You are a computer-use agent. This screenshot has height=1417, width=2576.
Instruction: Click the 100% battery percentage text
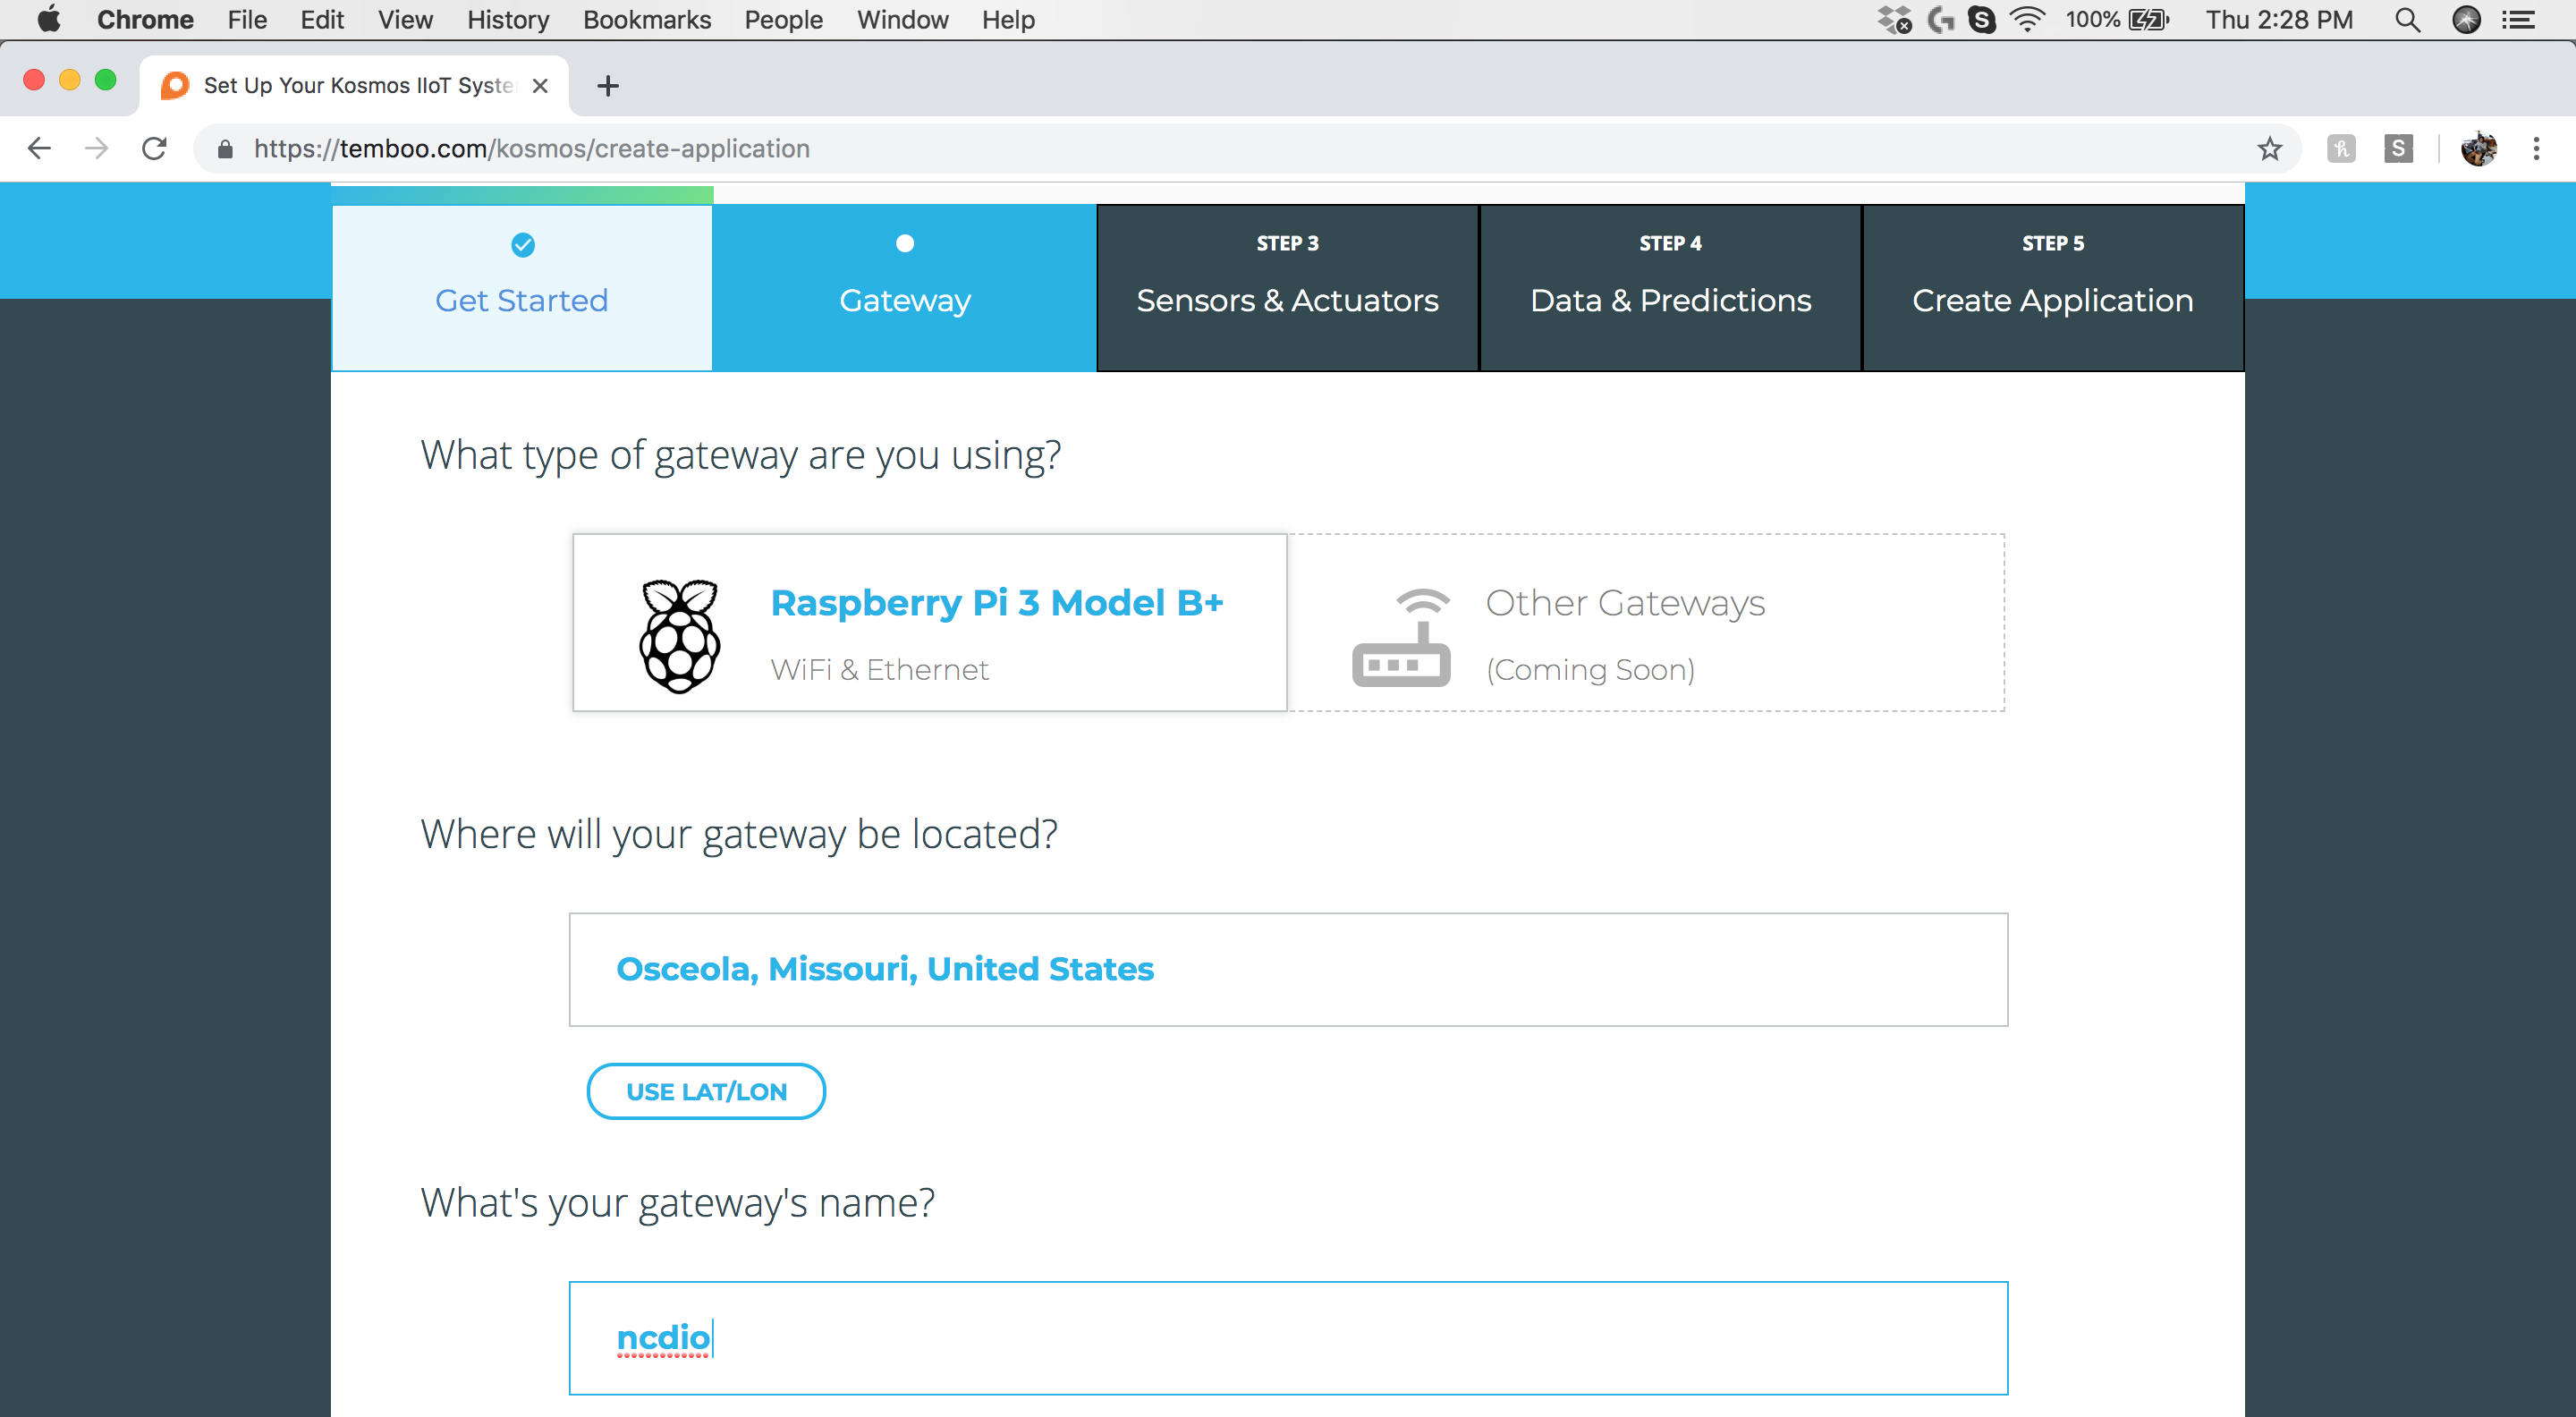(x=2092, y=20)
